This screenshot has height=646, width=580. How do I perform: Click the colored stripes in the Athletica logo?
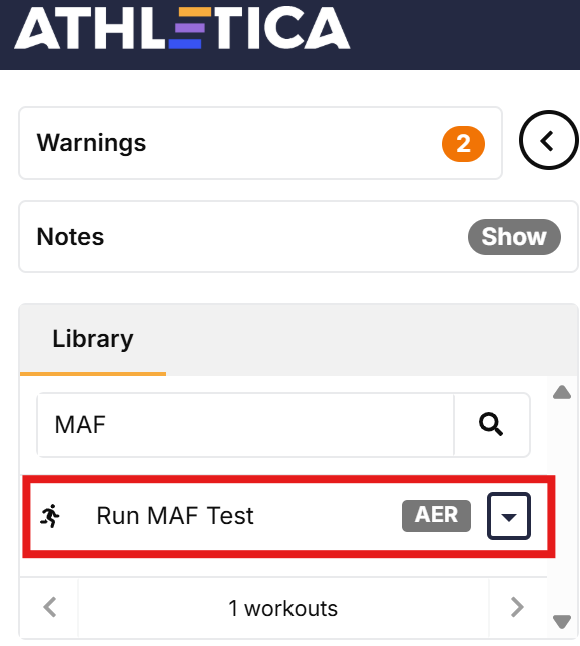click(189, 28)
